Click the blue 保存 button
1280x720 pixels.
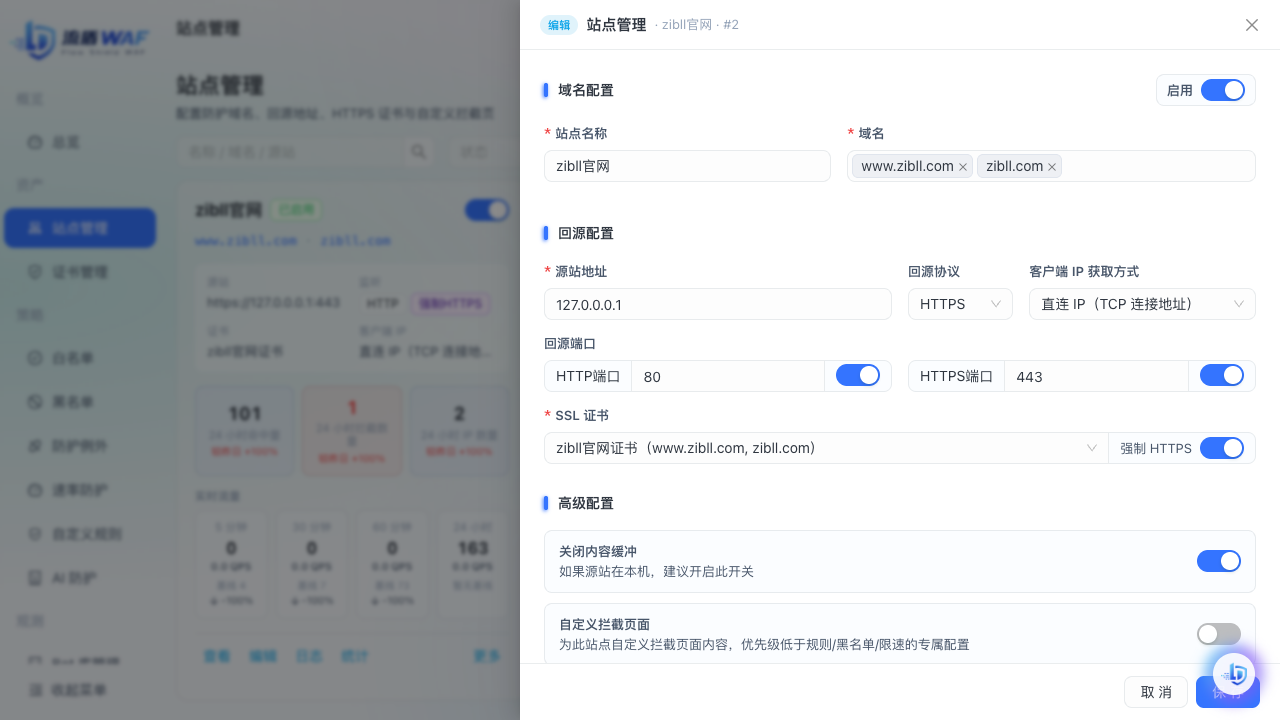tap(1228, 692)
